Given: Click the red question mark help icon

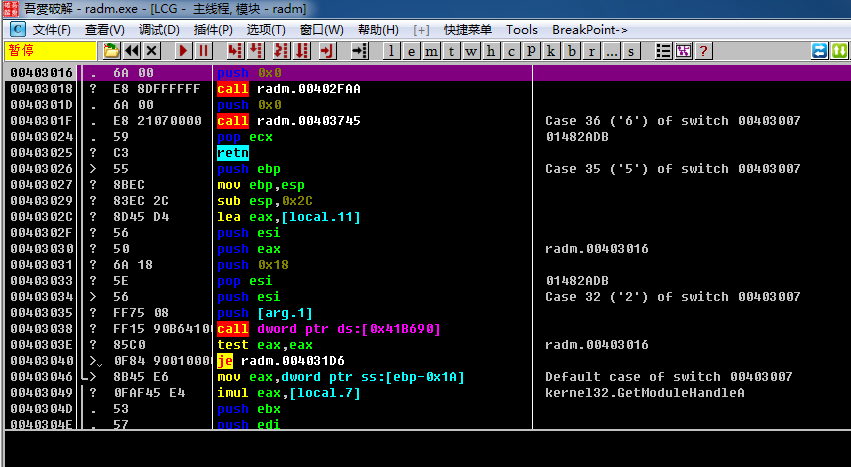Looking at the screenshot, I should coord(703,51).
